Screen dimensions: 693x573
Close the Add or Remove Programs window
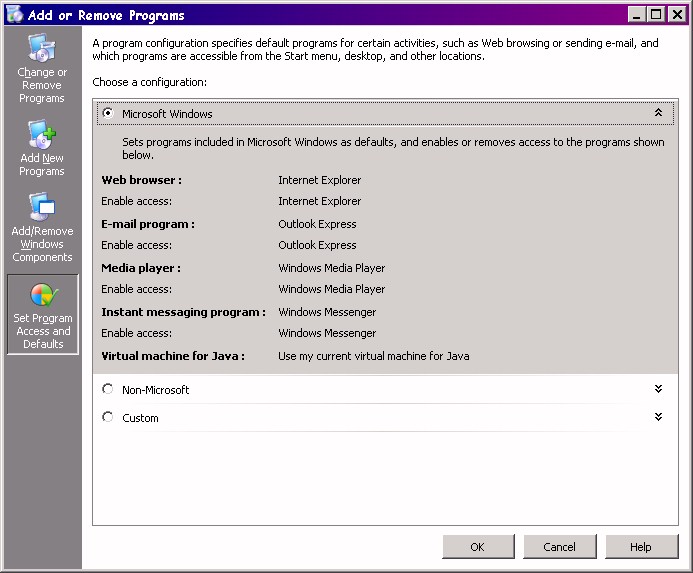click(677, 15)
